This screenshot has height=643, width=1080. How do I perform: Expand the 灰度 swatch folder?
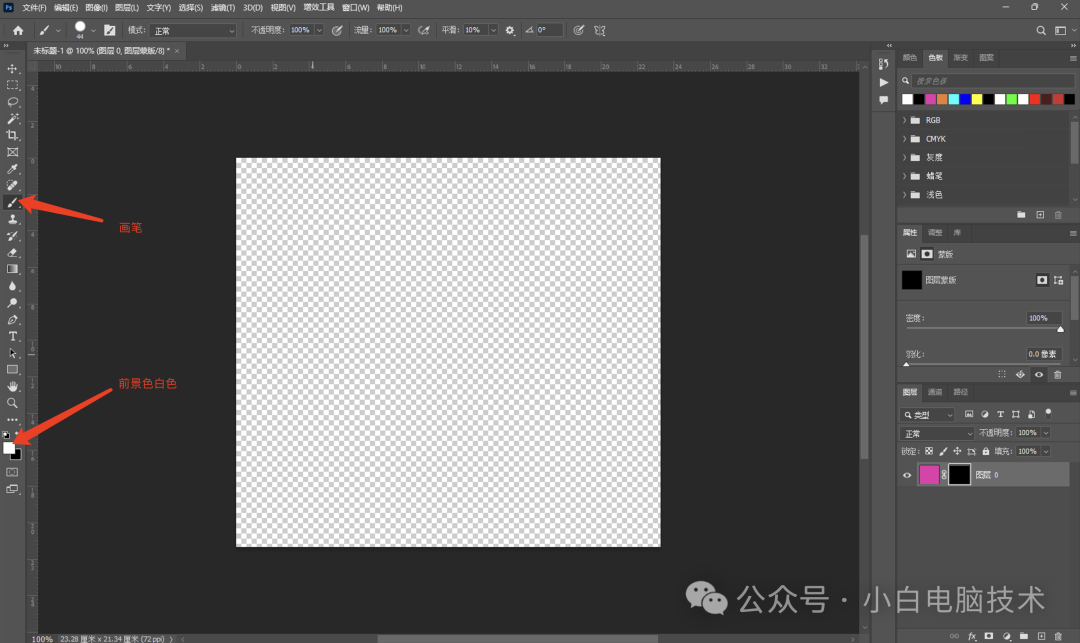point(904,157)
